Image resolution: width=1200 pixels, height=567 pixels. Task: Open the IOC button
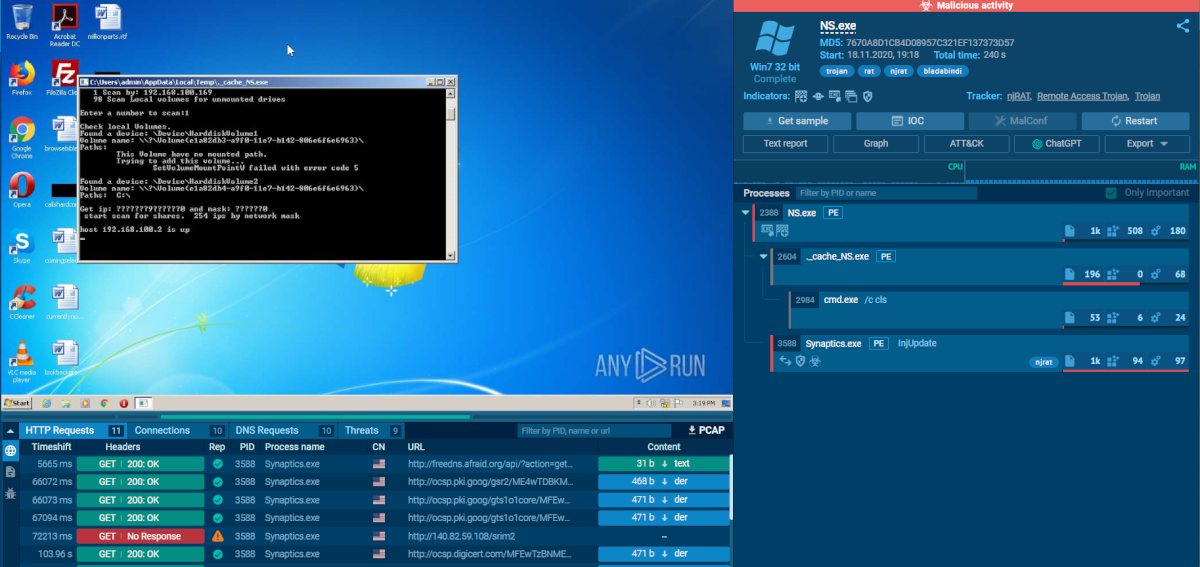click(x=910, y=121)
